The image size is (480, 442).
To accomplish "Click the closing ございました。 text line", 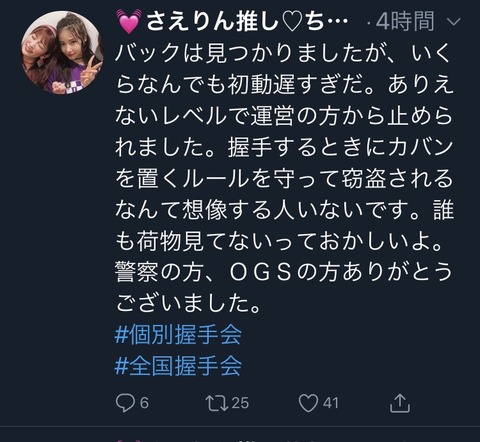I will (188, 303).
